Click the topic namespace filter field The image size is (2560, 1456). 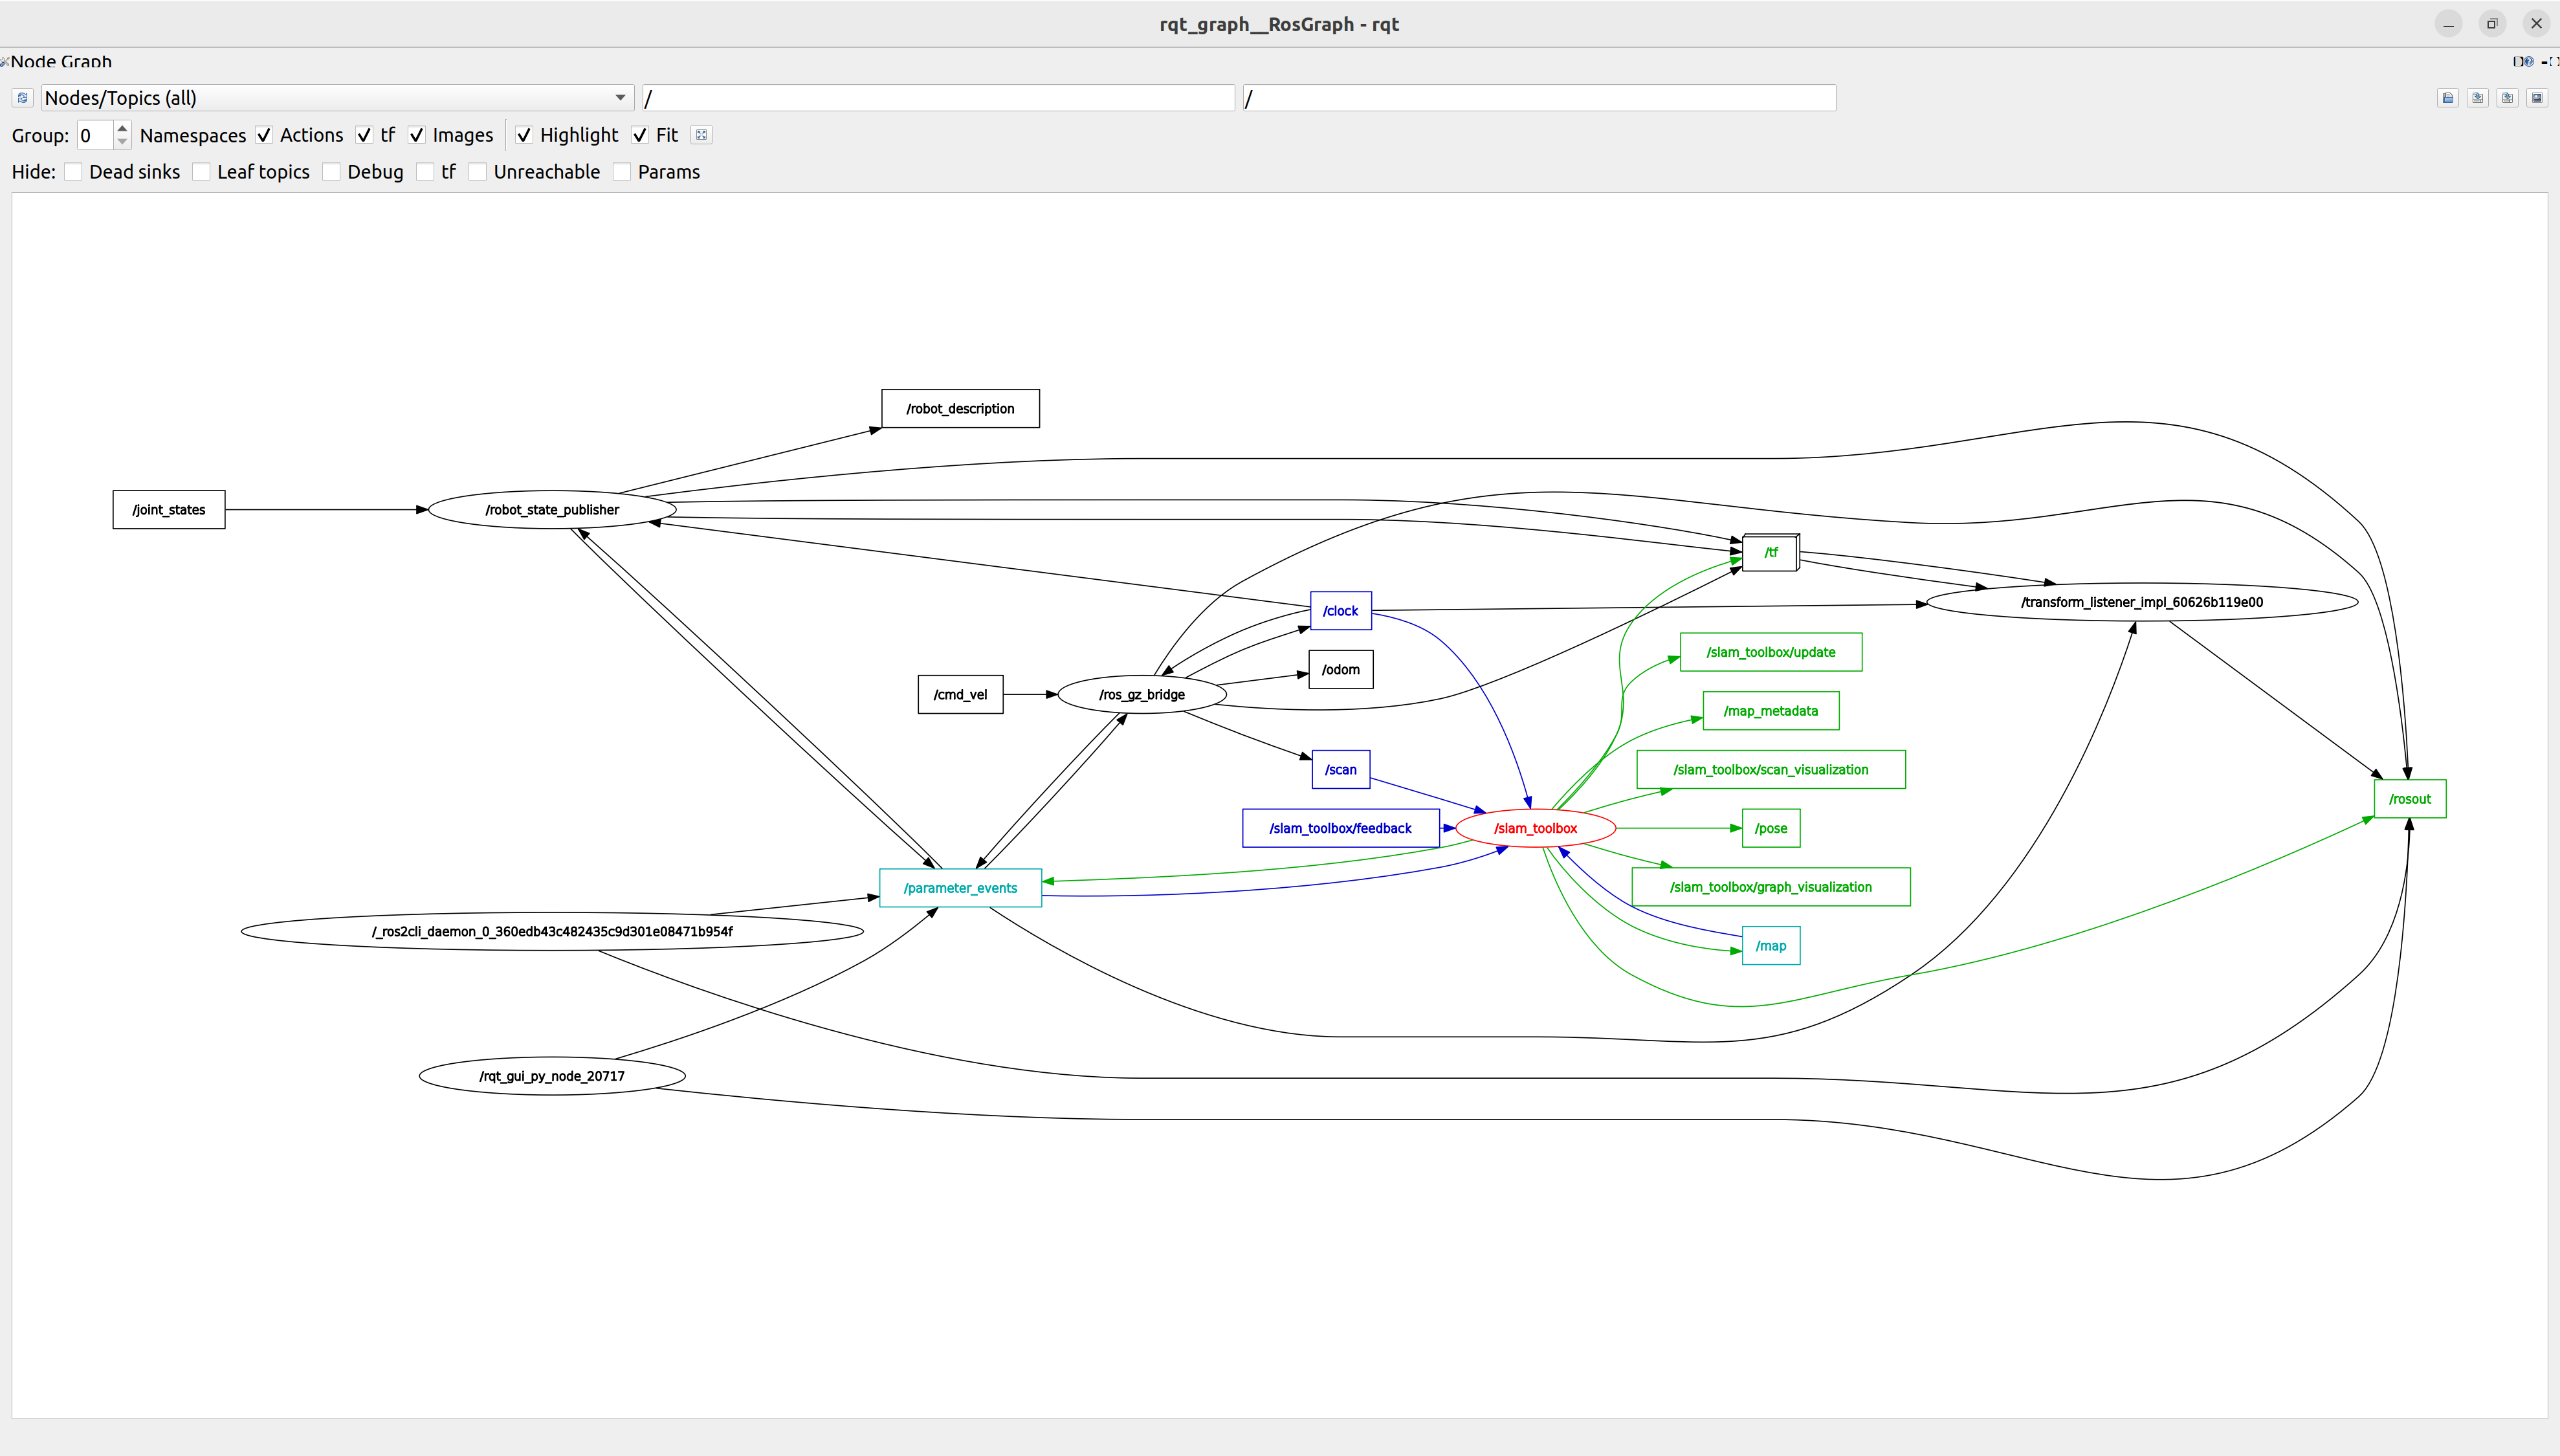pyautogui.click(x=1539, y=98)
